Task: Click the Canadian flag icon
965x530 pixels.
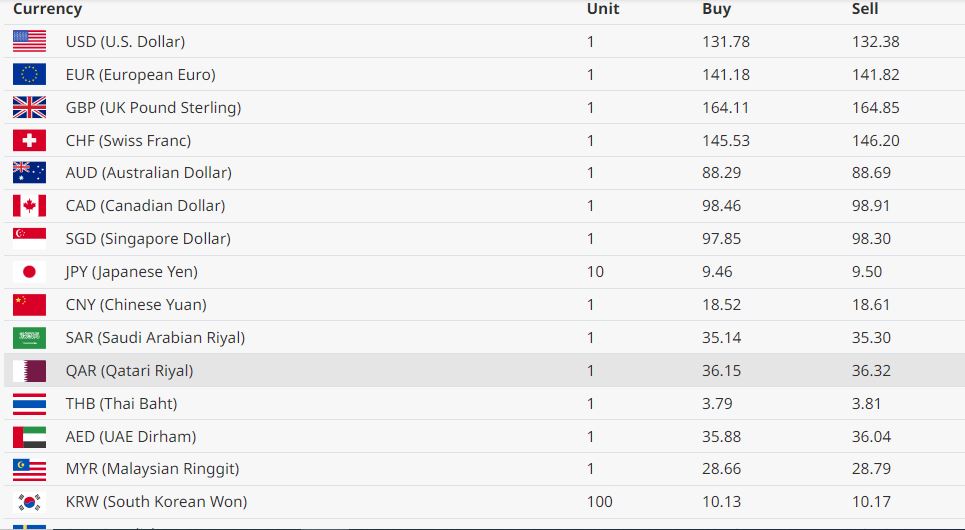Action: [x=29, y=205]
